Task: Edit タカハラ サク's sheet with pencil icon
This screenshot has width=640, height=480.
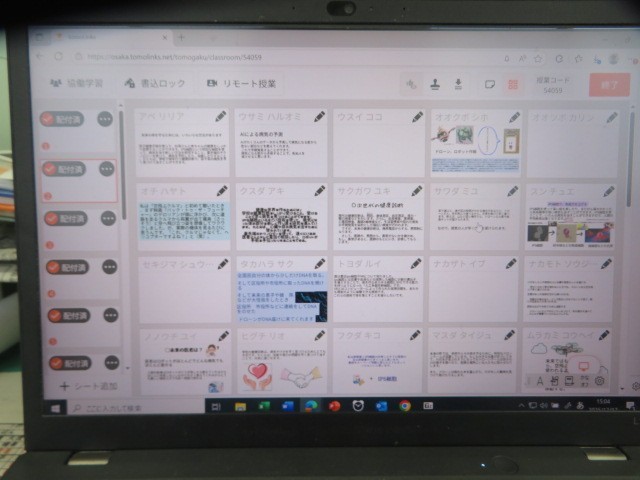Action: (319, 263)
